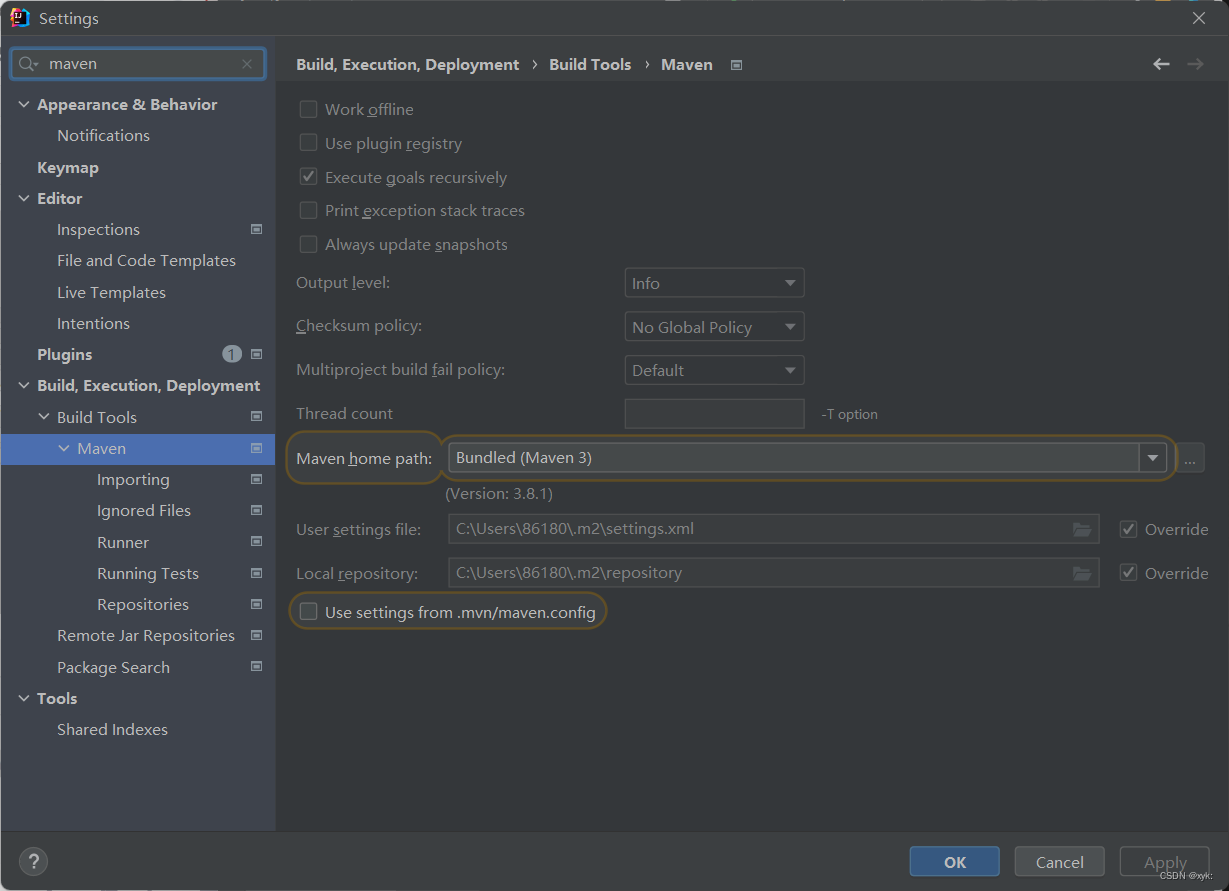The image size is (1229, 891).
Task: Toggle Override for User settings file
Action: point(1128,529)
